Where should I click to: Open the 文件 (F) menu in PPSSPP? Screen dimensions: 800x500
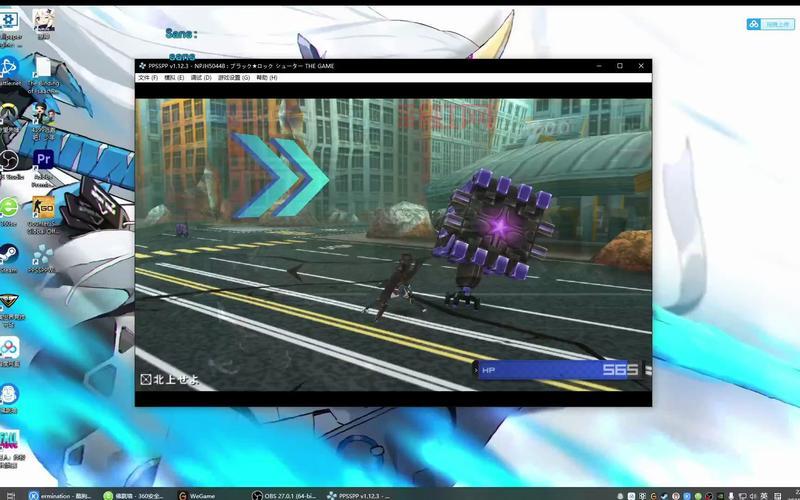148,78
